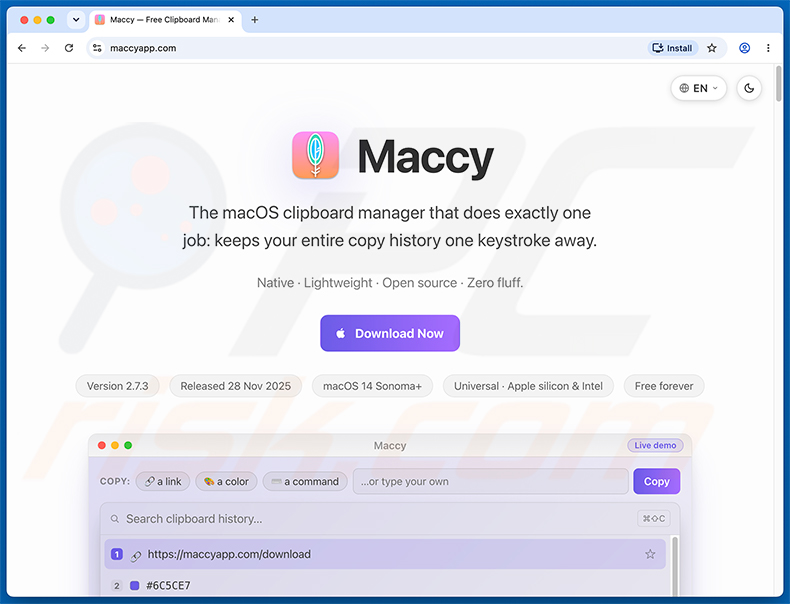Click the demo history list scrollbar
Screen dimensions: 790x604
point(675,567)
